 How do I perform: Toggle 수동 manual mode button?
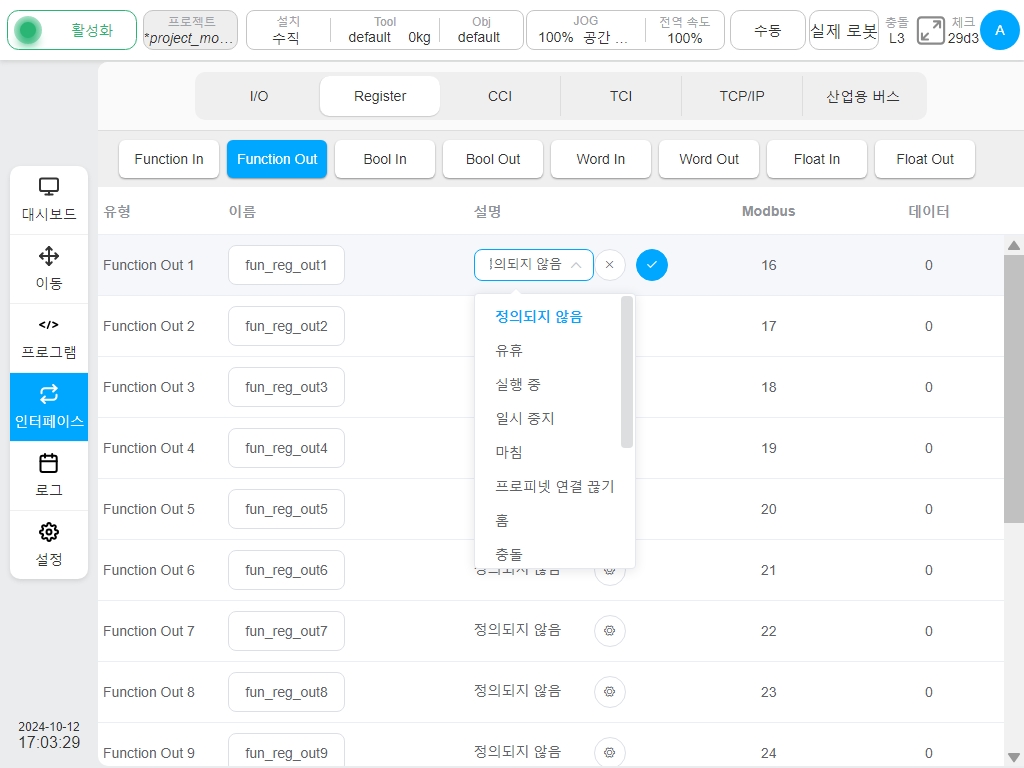[x=767, y=30]
